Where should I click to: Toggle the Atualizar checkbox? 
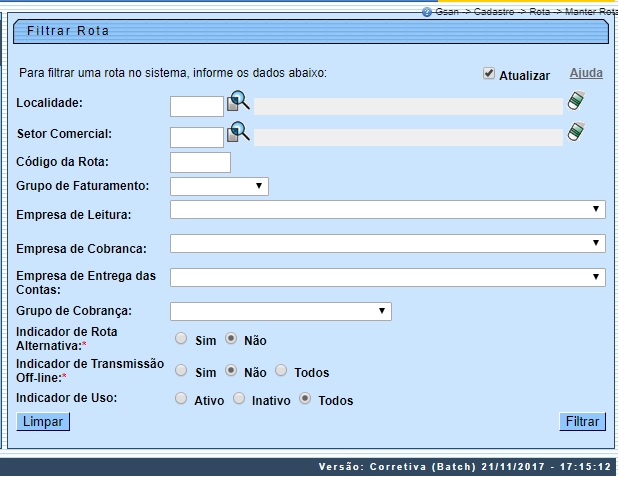(489, 74)
